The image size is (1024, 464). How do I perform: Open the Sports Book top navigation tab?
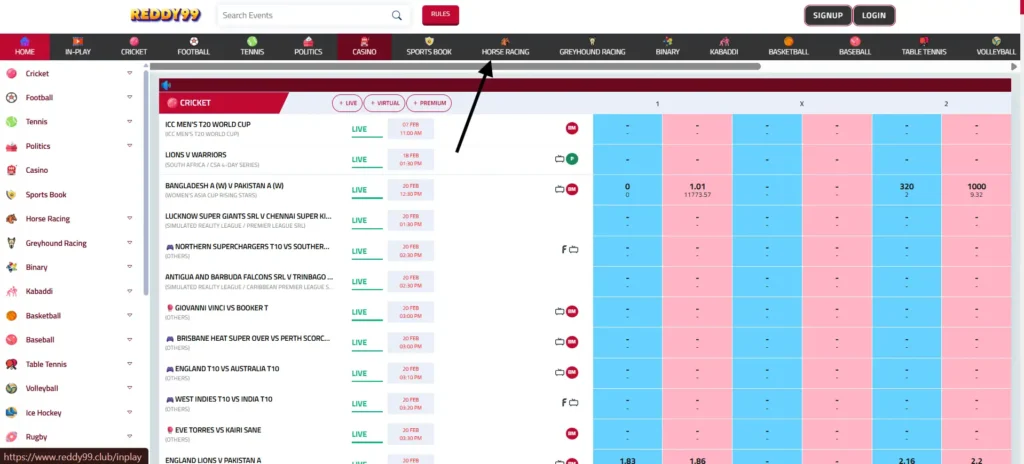(x=429, y=46)
